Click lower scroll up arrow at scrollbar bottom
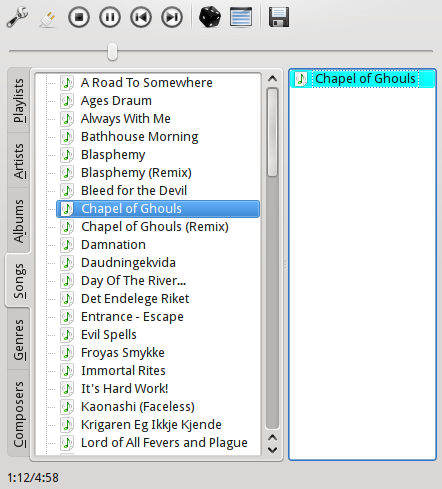Image resolution: width=442 pixels, height=489 pixels. pos(273,437)
